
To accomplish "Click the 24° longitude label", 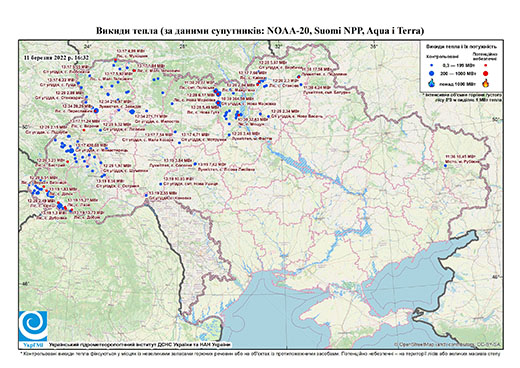I will point(88,46).
